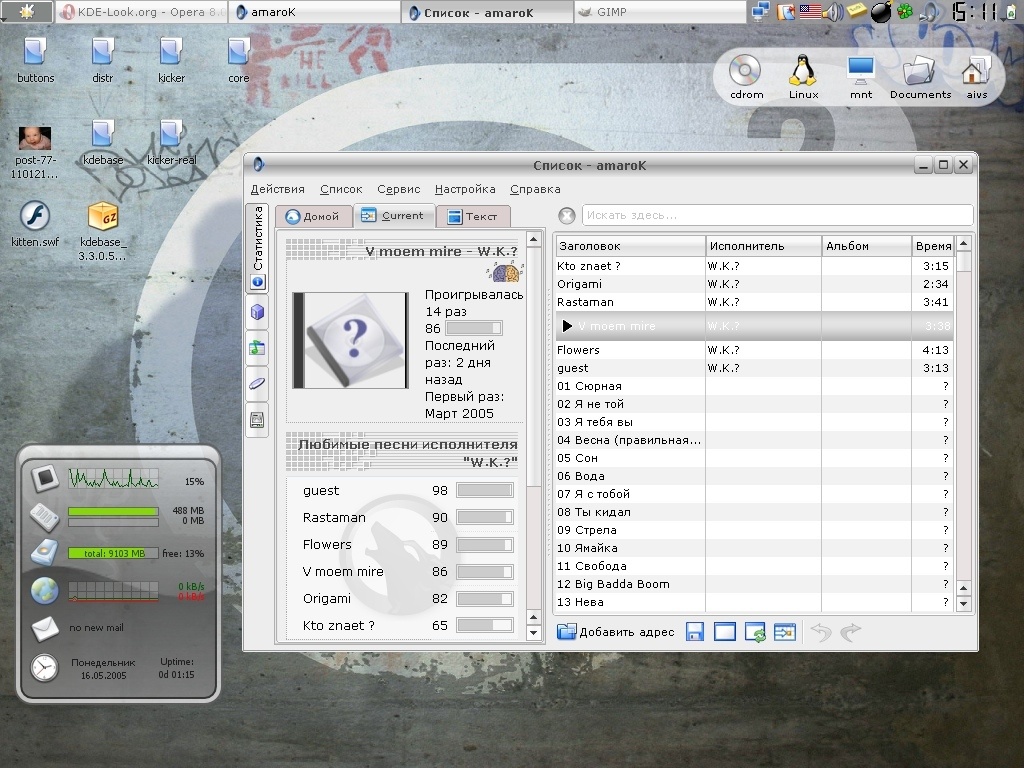Select the 13 Нева track
This screenshot has height=768, width=1024.
754,602
